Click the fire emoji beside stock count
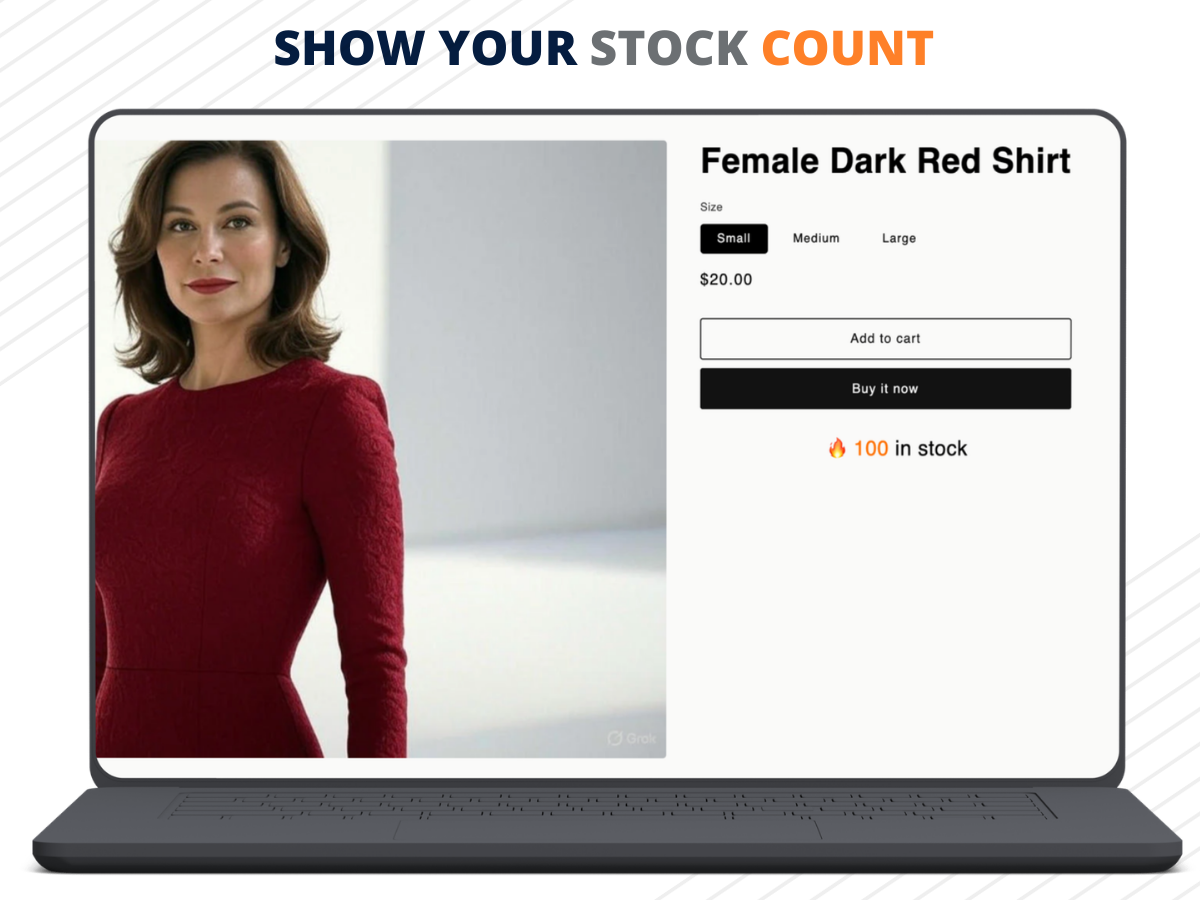1200x900 pixels. (x=837, y=448)
